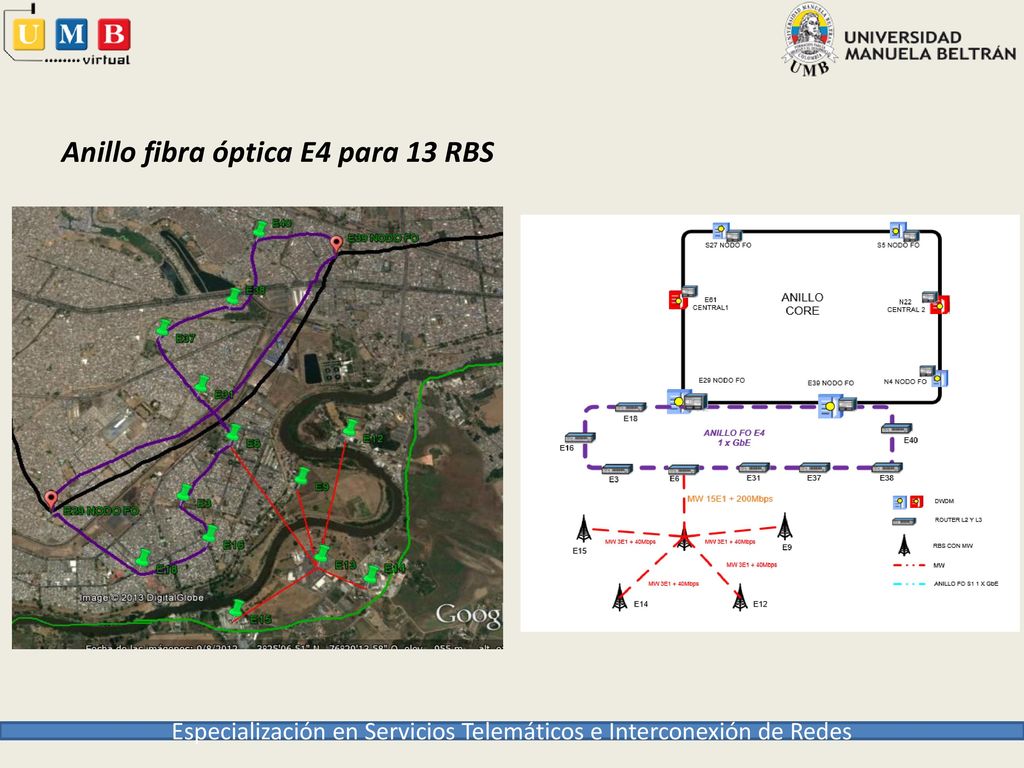Image resolution: width=1024 pixels, height=768 pixels.
Task: Click the E16 router in the diagram
Action: tap(580, 438)
